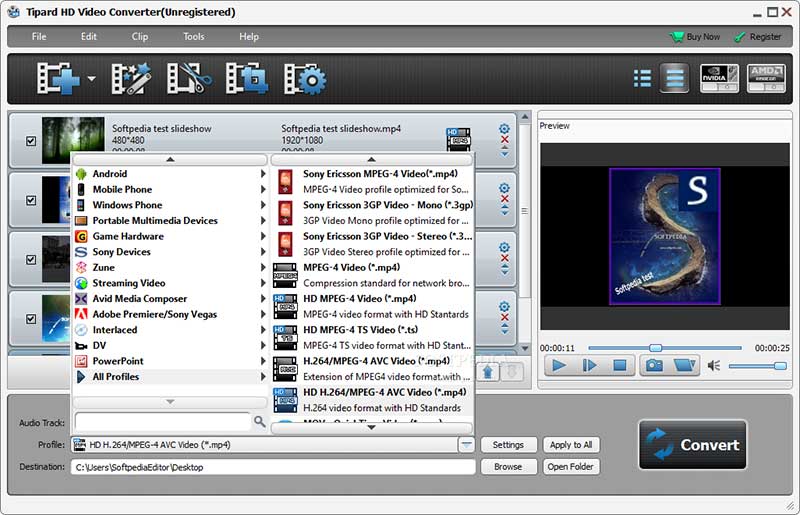This screenshot has height=515, width=800.
Task: Switch to the list view mode icon
Action: click(x=643, y=78)
